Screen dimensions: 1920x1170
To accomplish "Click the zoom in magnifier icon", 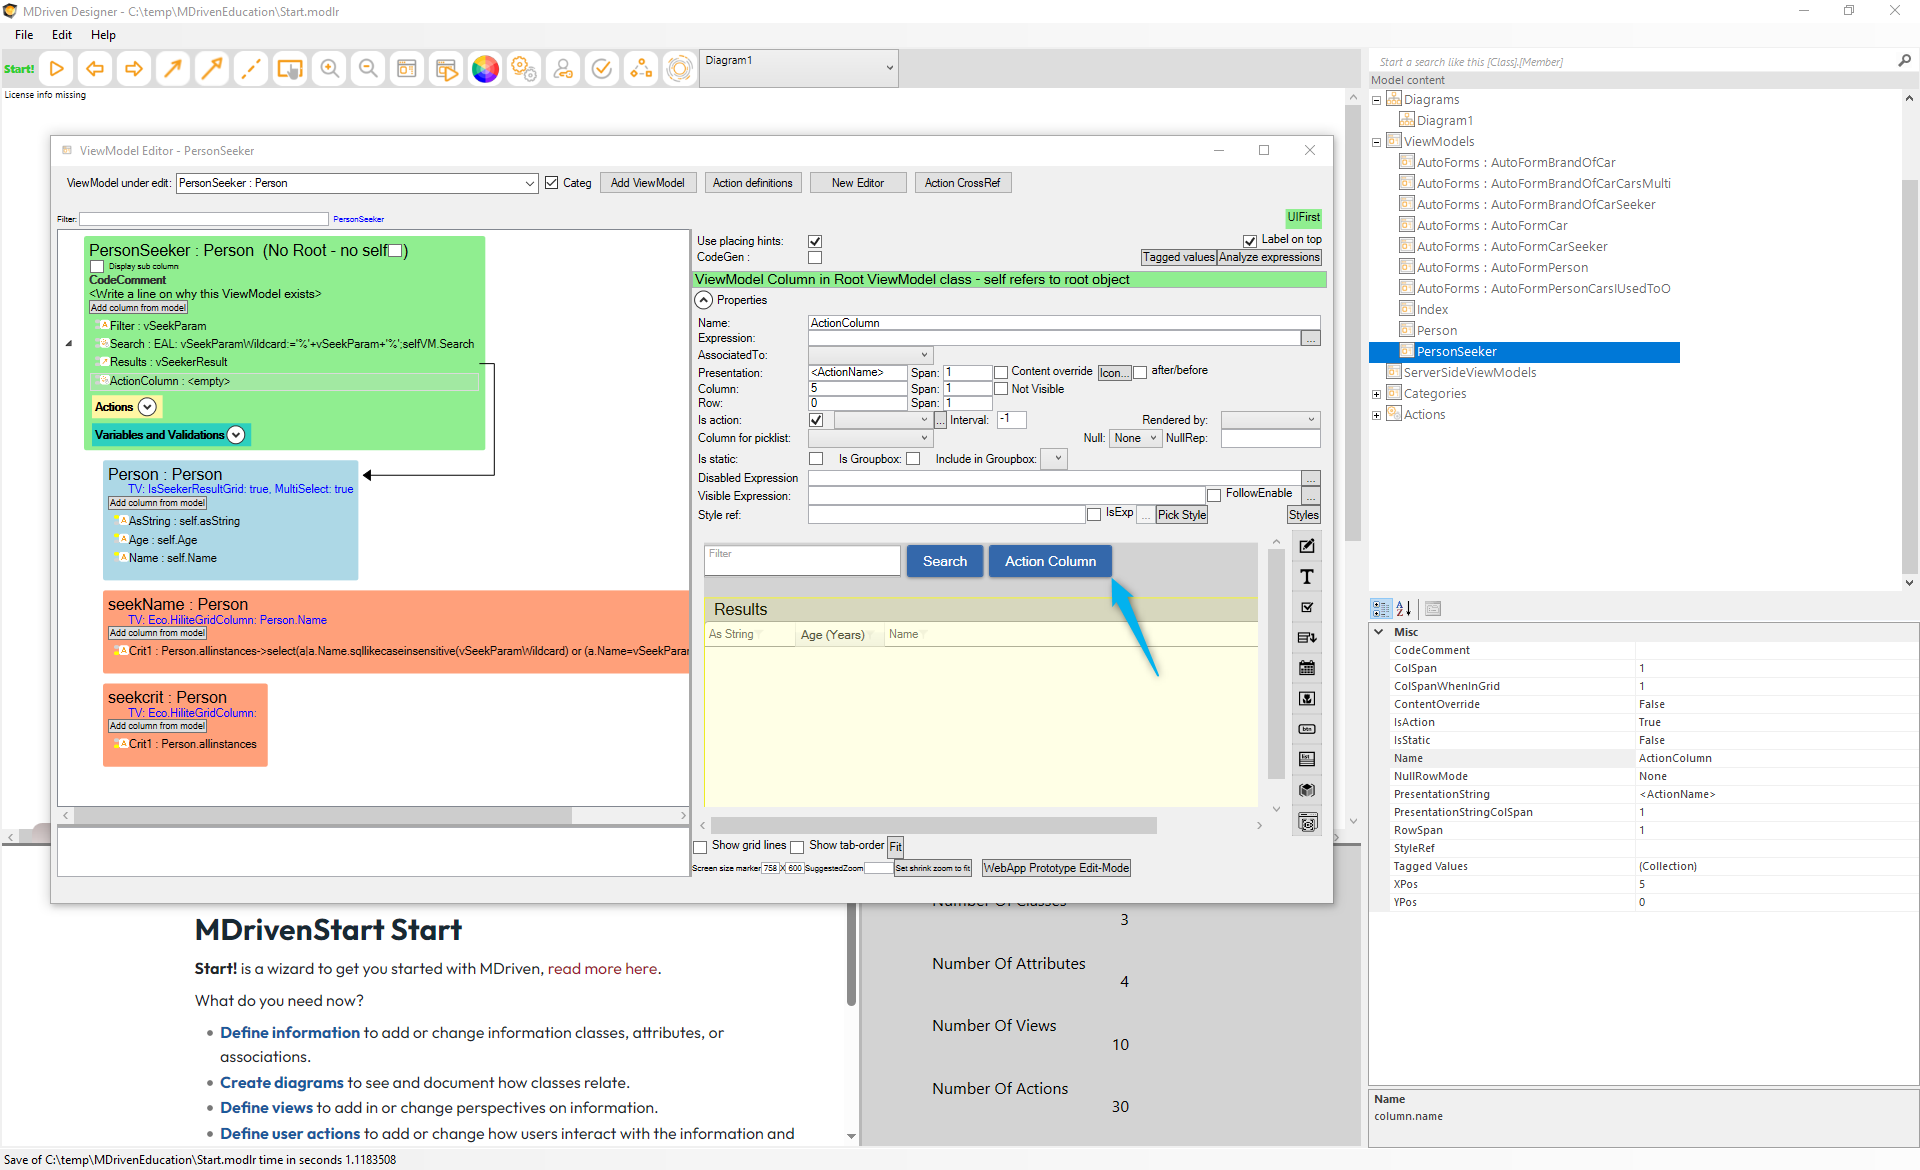I will point(329,69).
